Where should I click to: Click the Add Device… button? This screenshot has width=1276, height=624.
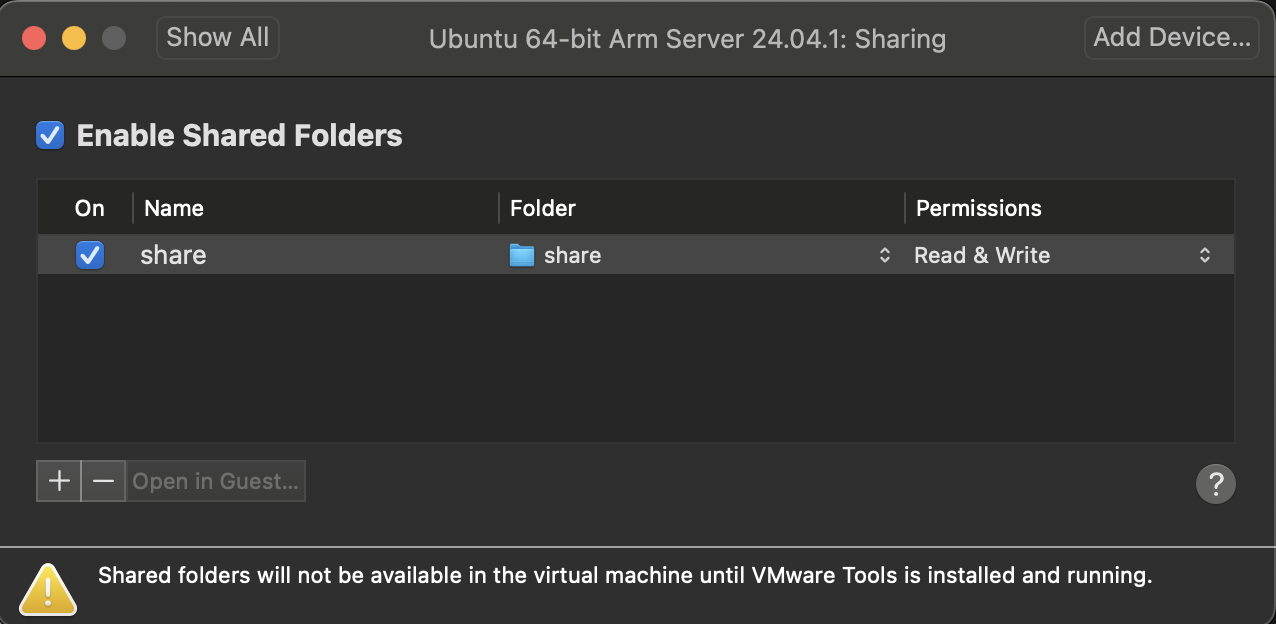(x=1170, y=37)
